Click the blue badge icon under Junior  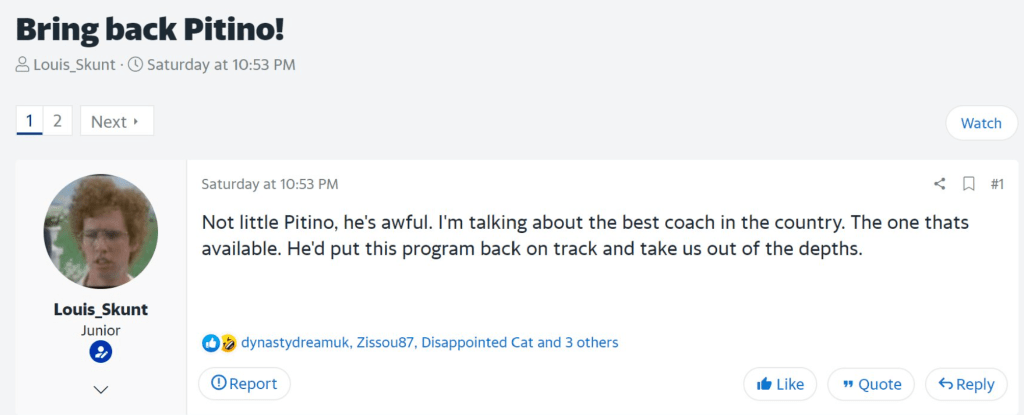click(100, 352)
